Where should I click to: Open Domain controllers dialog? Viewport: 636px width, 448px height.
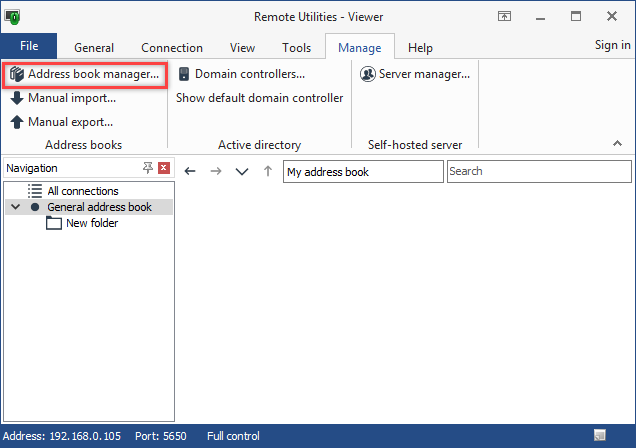coord(241,74)
